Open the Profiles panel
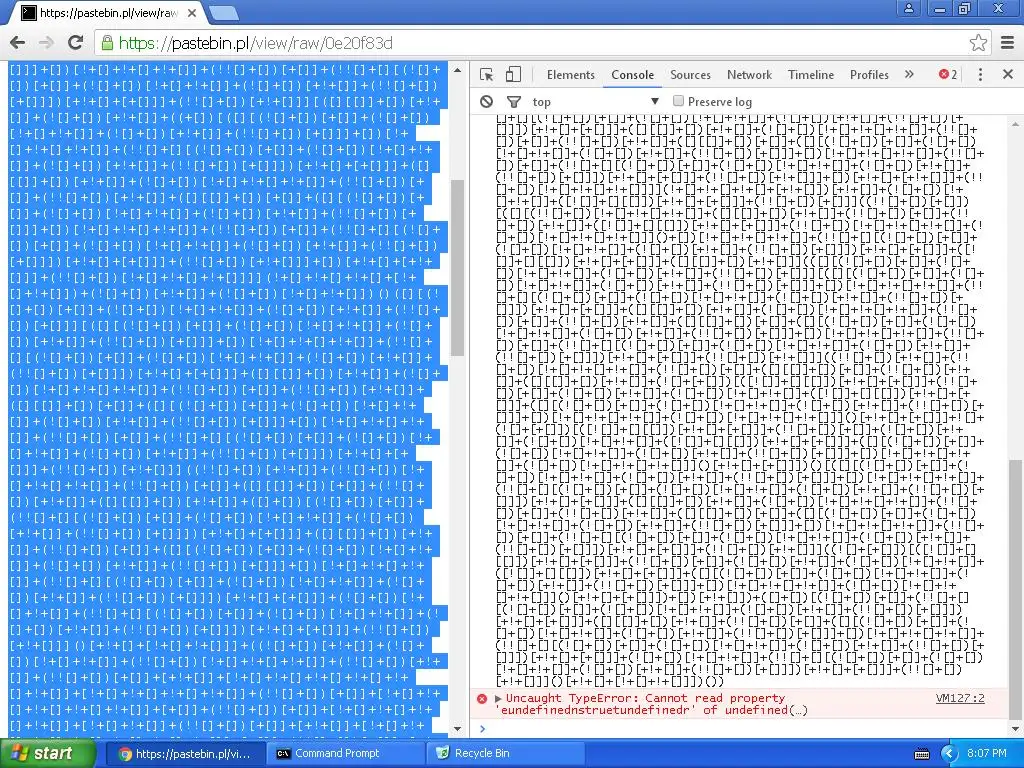The image size is (1024, 768). [869, 74]
